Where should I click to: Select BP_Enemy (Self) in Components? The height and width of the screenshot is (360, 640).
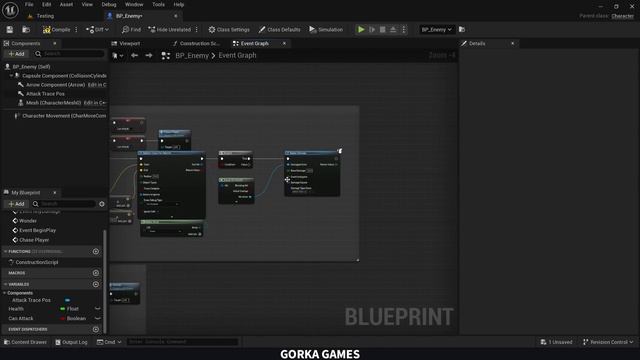click(x=31, y=67)
